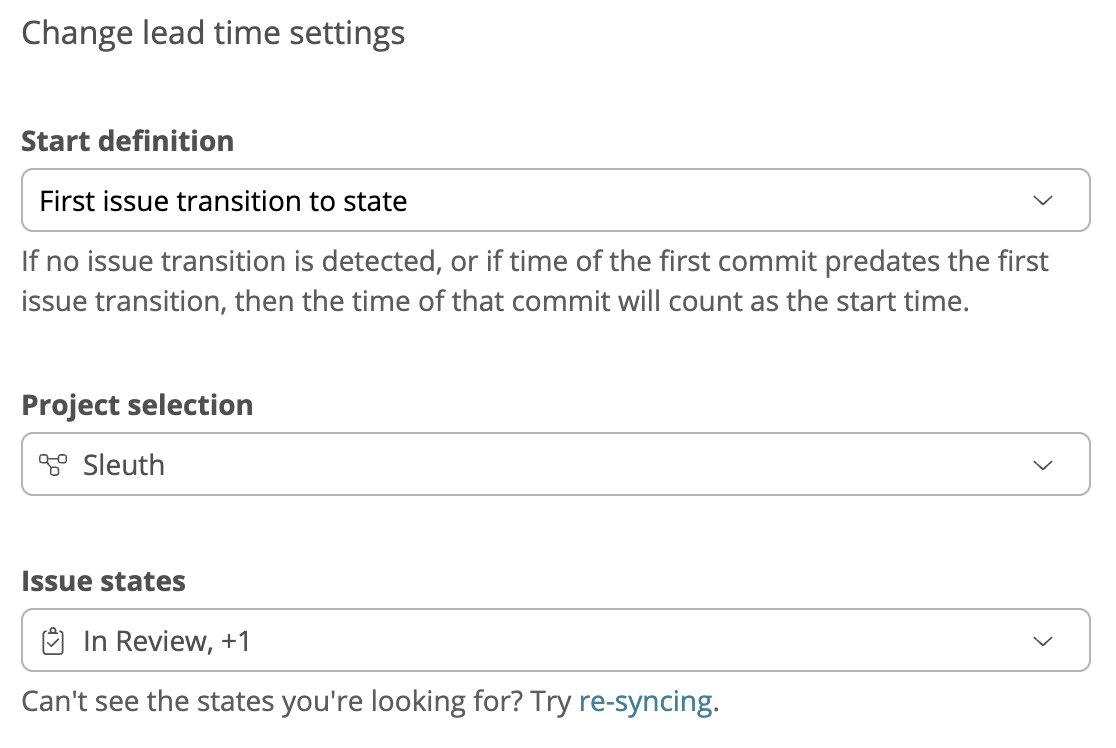This screenshot has width=1116, height=748.
Task: Click the clipboard icon in Issue states
Action: 53,641
